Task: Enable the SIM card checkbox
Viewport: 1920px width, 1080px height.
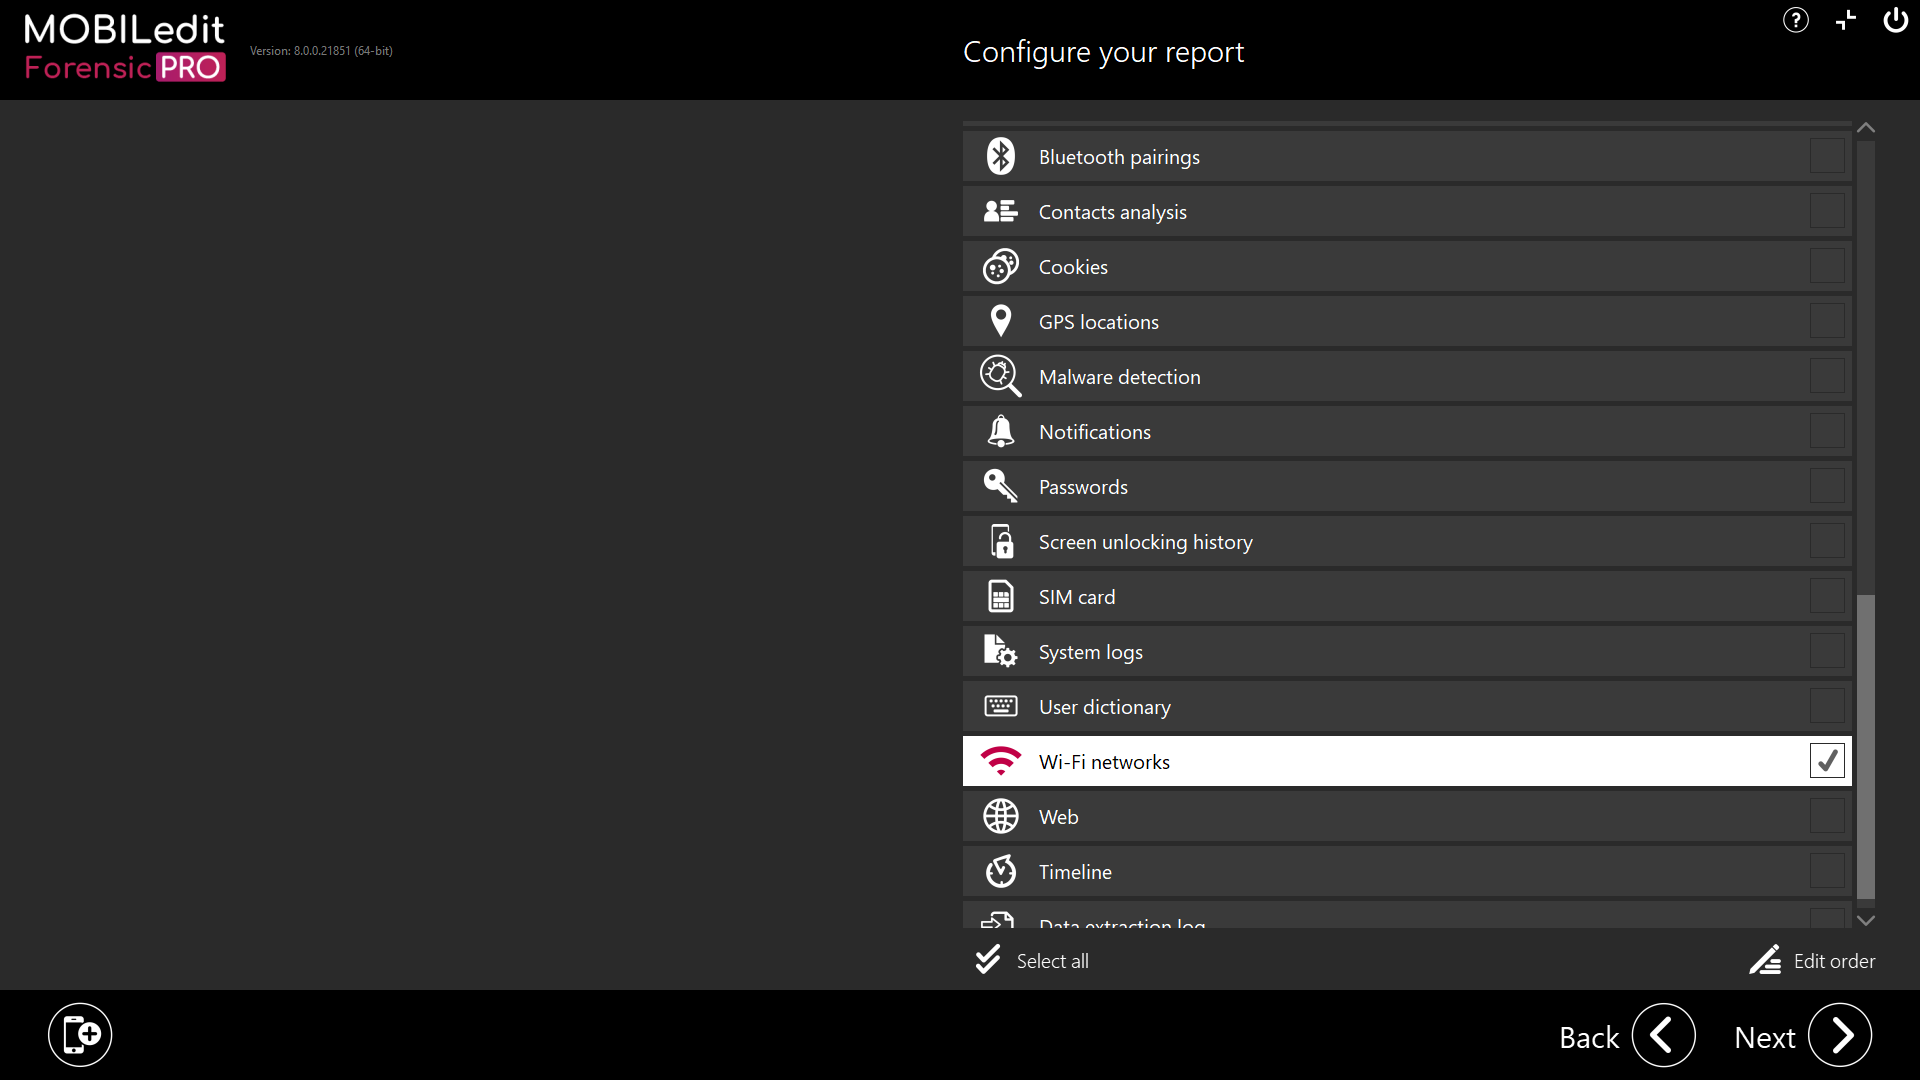Action: [1826, 596]
